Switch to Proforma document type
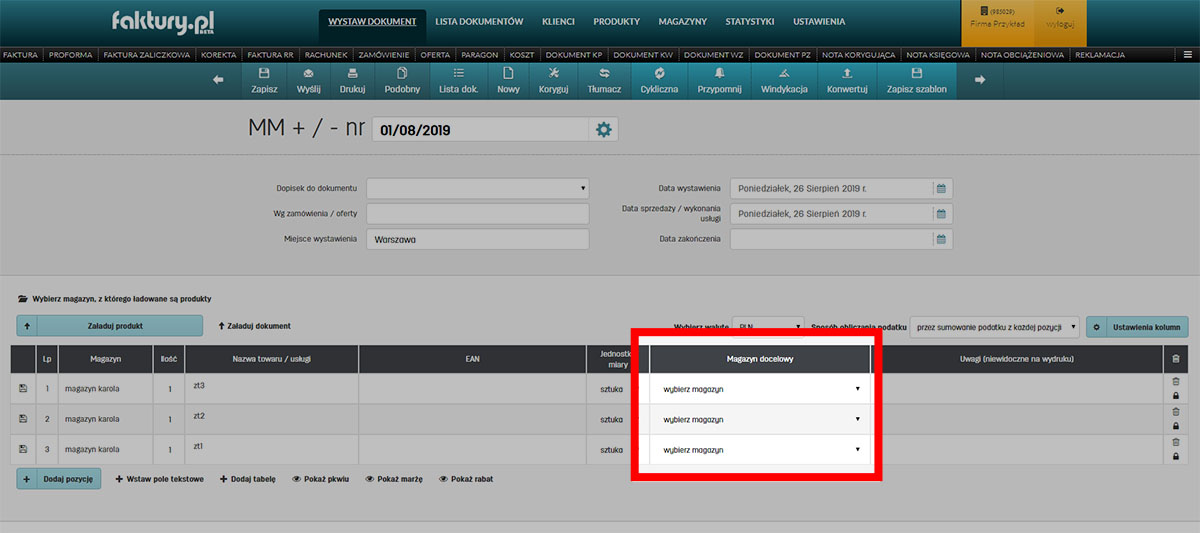Image resolution: width=1200 pixels, height=533 pixels. point(70,54)
